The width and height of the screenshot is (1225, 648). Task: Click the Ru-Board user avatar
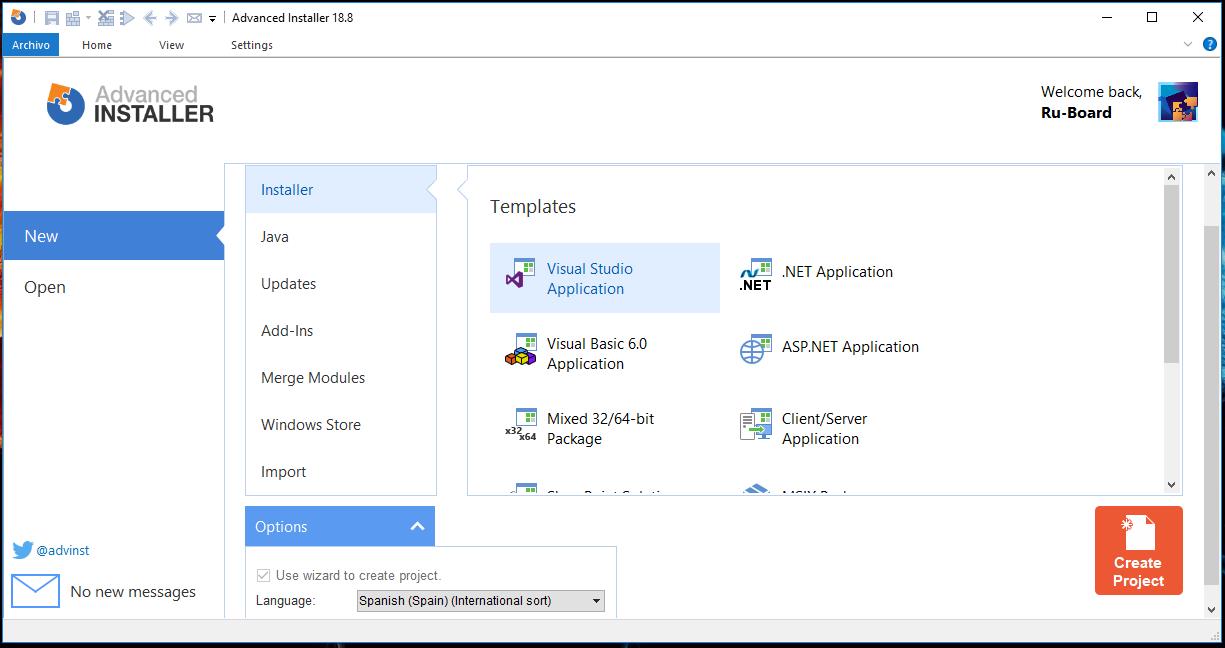(x=1178, y=102)
